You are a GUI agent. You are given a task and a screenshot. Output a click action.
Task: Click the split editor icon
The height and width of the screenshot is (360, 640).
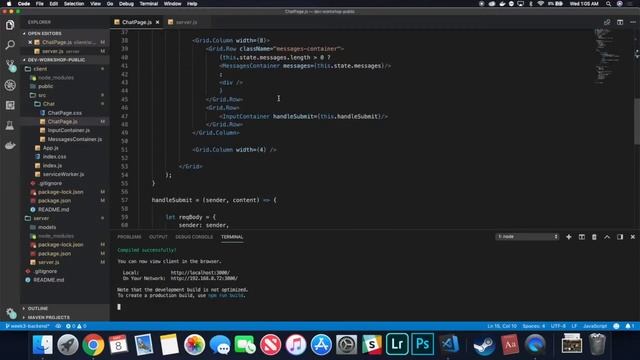620,22
